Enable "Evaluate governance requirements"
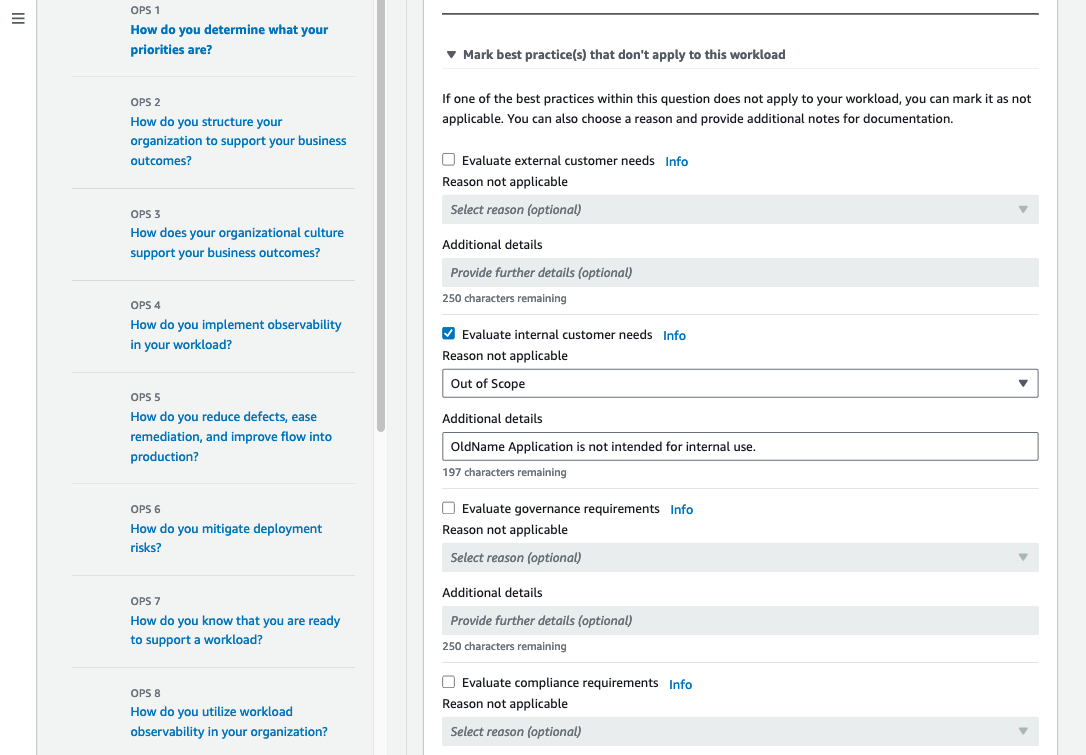Screen dimensions: 1086x755 coord(448,508)
